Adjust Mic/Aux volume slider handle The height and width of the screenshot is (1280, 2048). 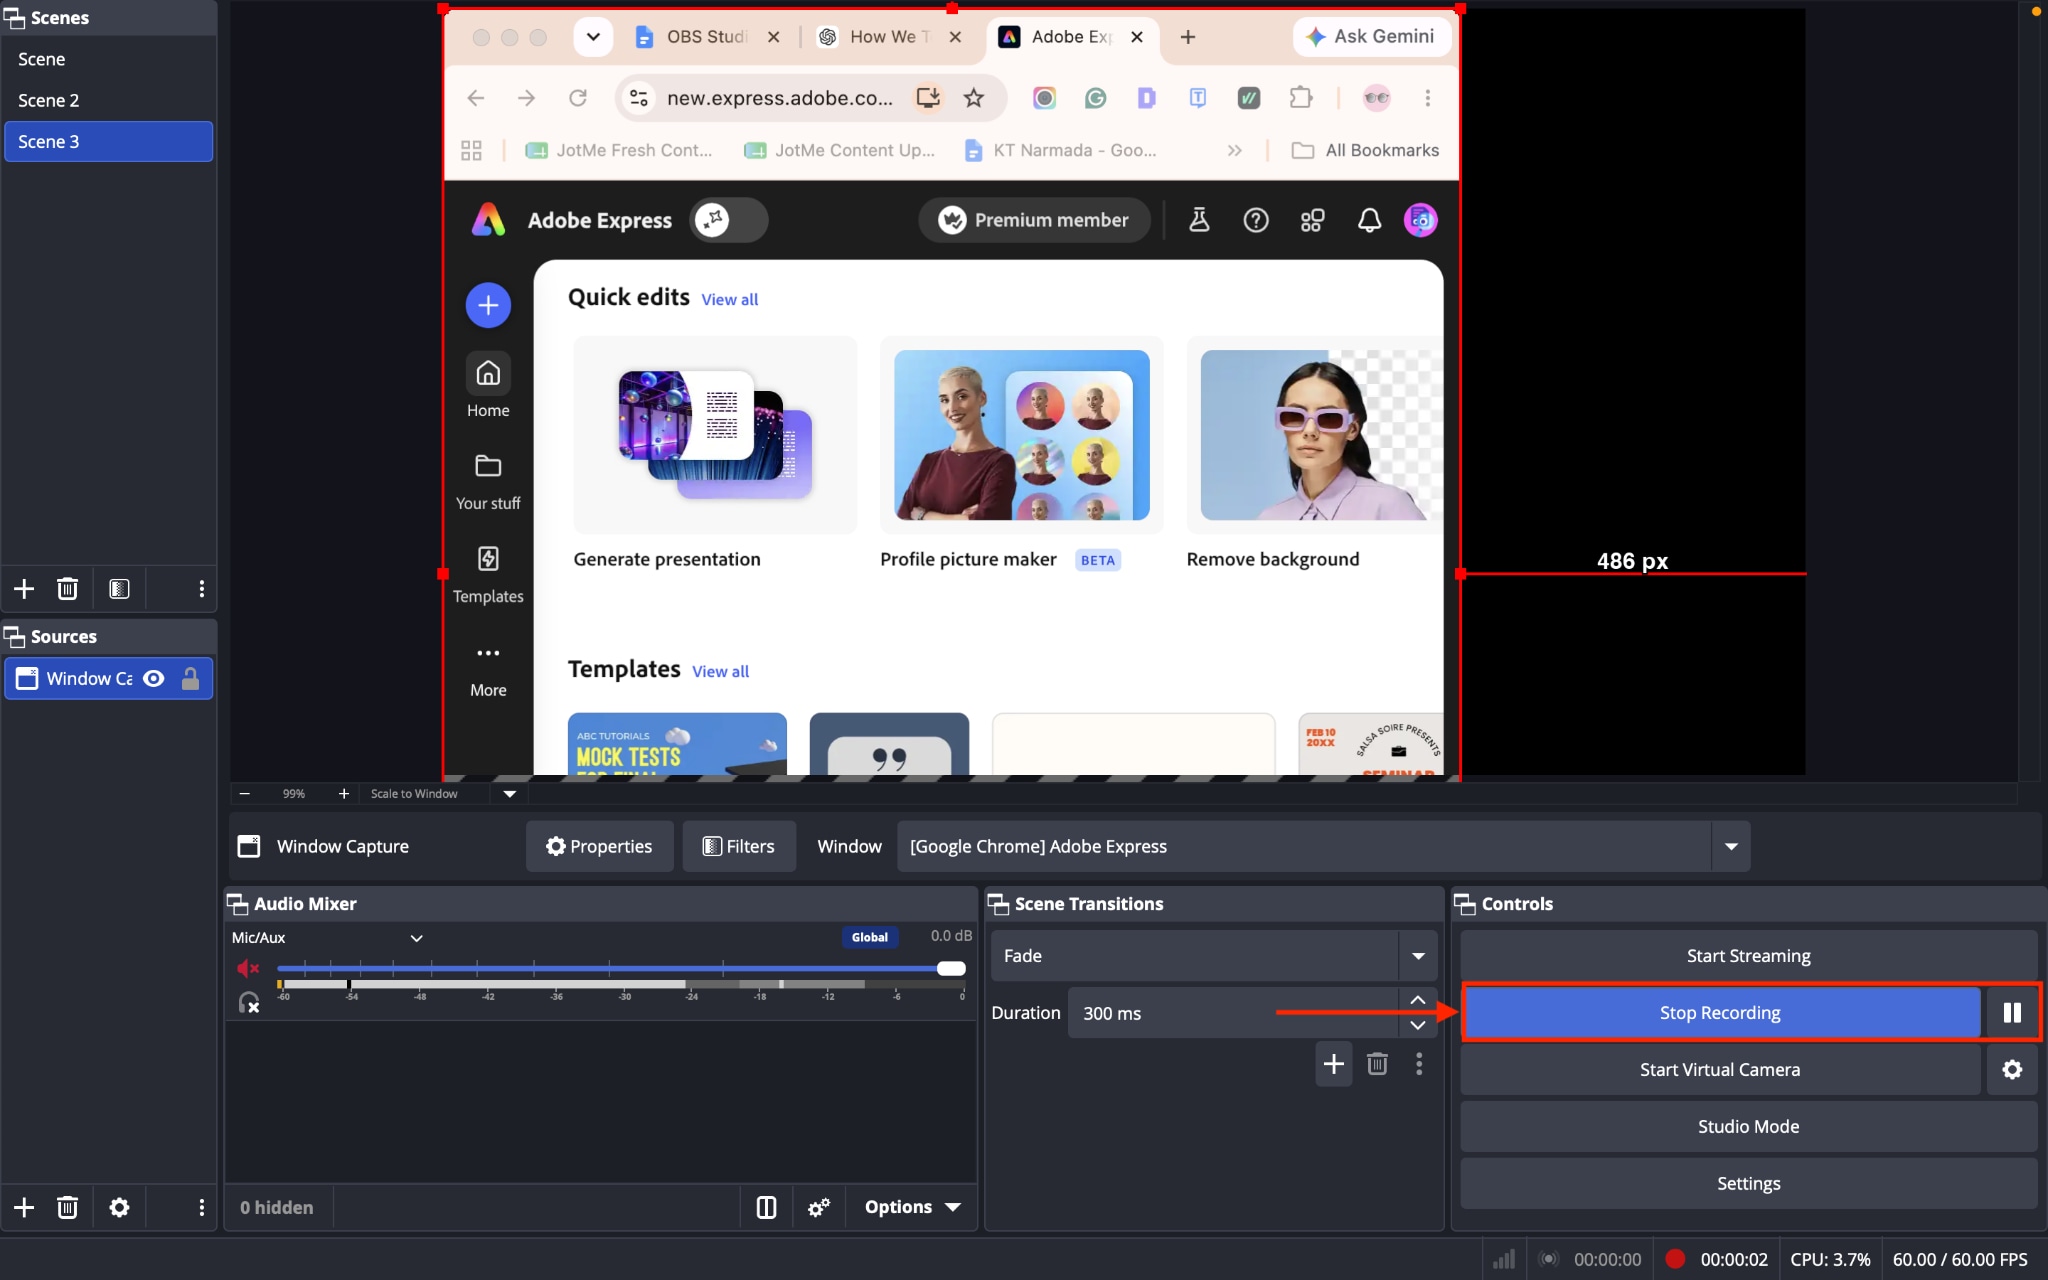951,968
